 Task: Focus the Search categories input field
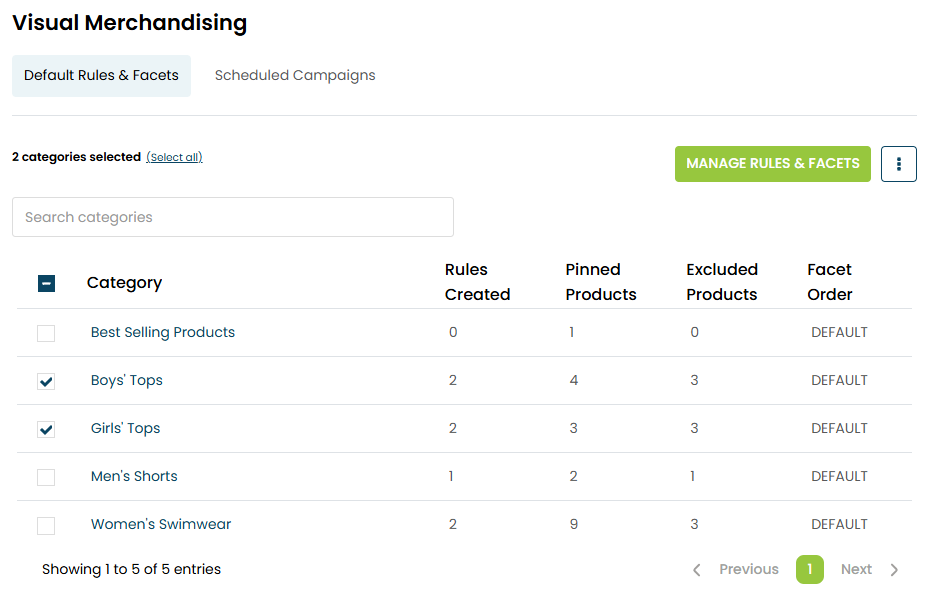click(232, 217)
